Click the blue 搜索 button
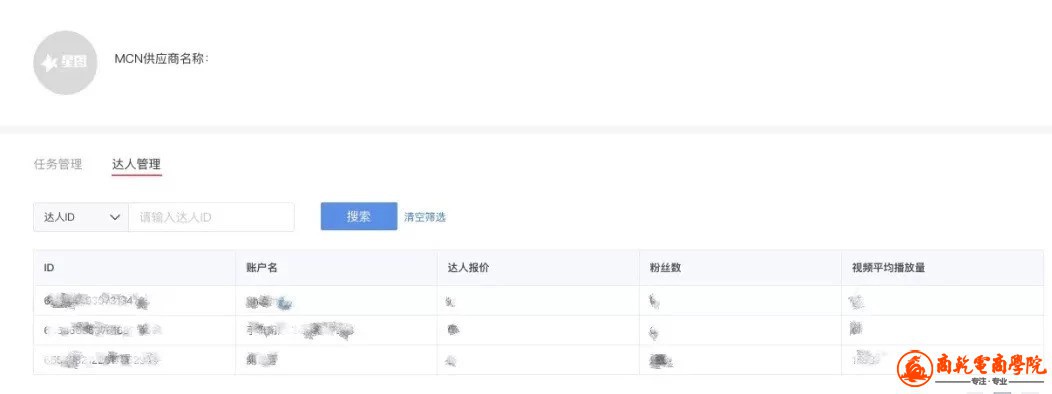This screenshot has width=1052, height=394. (x=359, y=217)
